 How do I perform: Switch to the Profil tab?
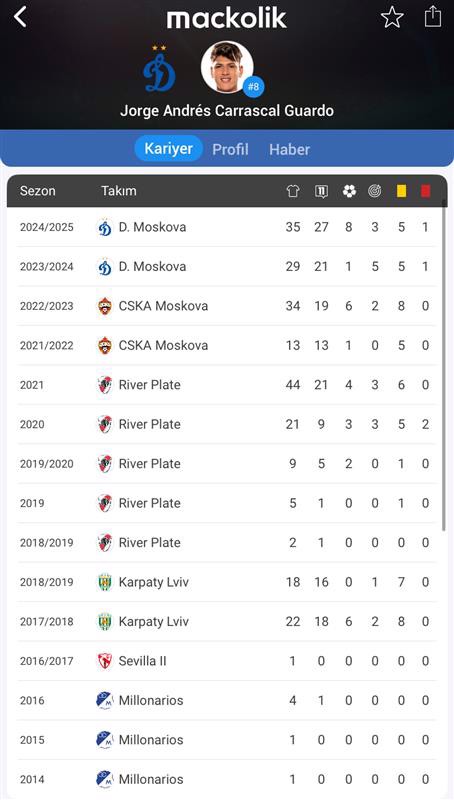230,149
